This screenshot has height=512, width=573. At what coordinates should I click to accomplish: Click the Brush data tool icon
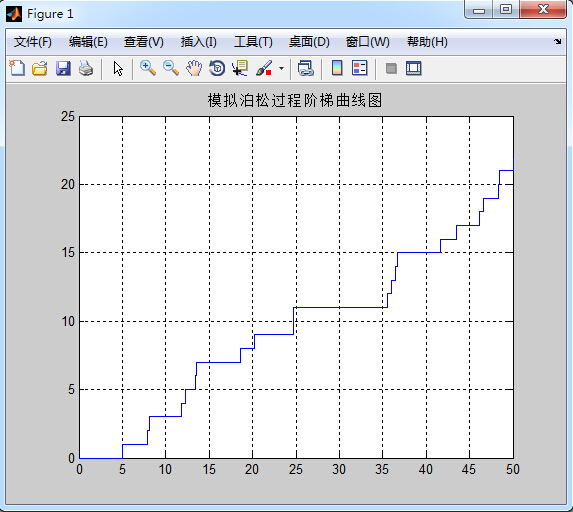point(264,68)
